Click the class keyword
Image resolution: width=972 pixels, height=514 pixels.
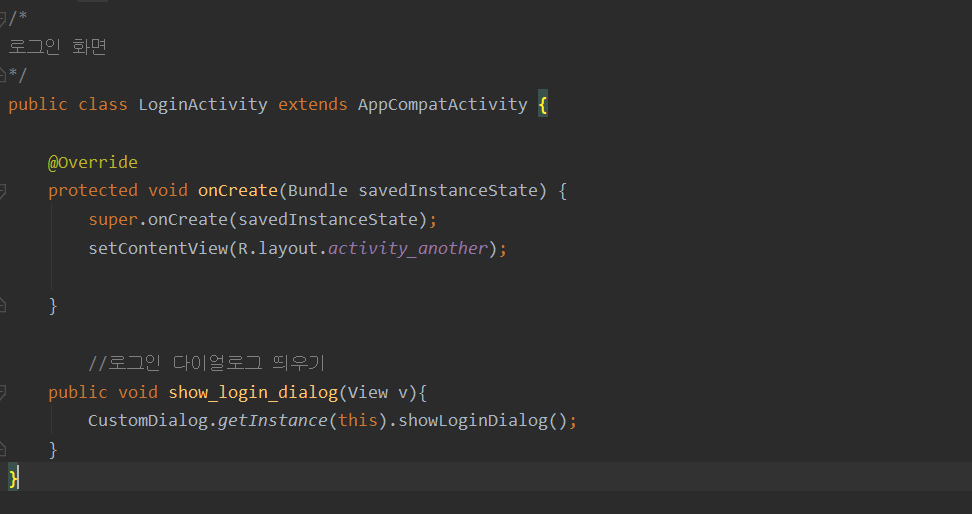coord(103,104)
